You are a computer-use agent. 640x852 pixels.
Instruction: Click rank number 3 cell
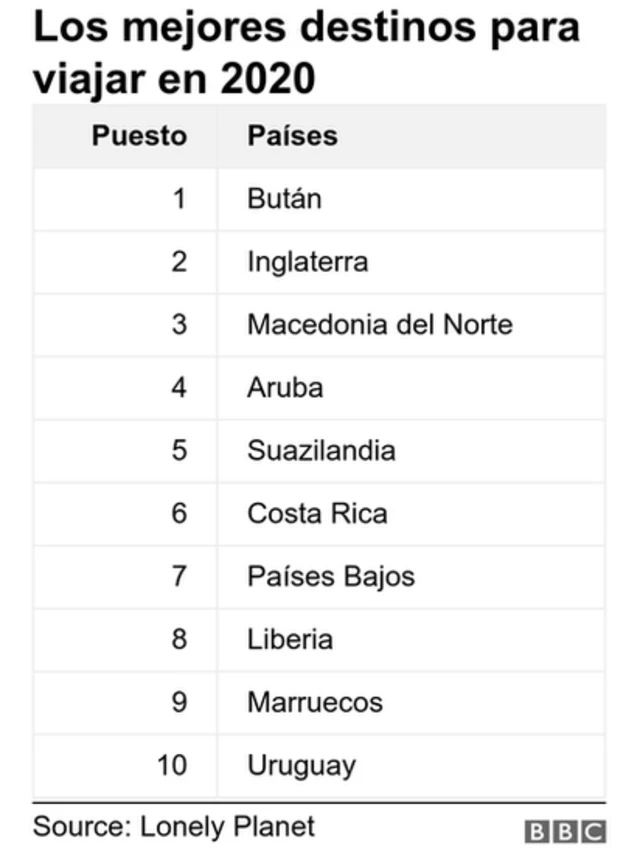click(179, 324)
